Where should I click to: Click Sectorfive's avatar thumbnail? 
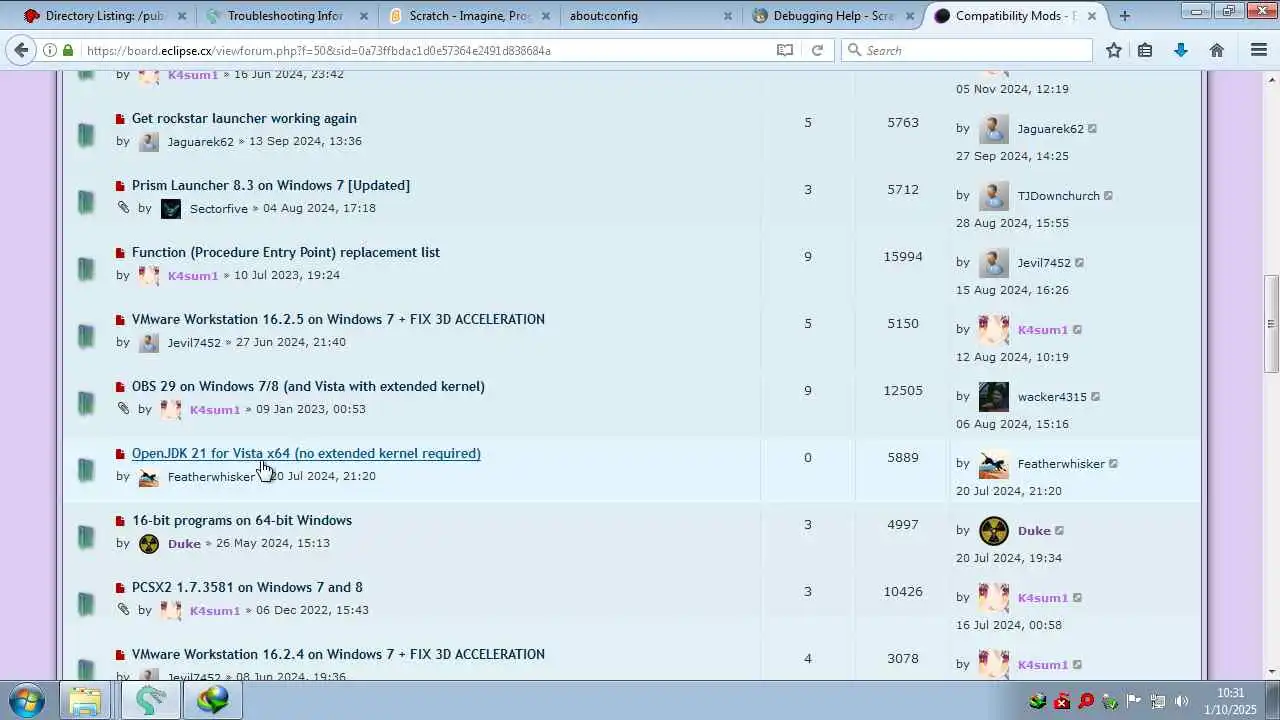pyautogui.click(x=171, y=208)
